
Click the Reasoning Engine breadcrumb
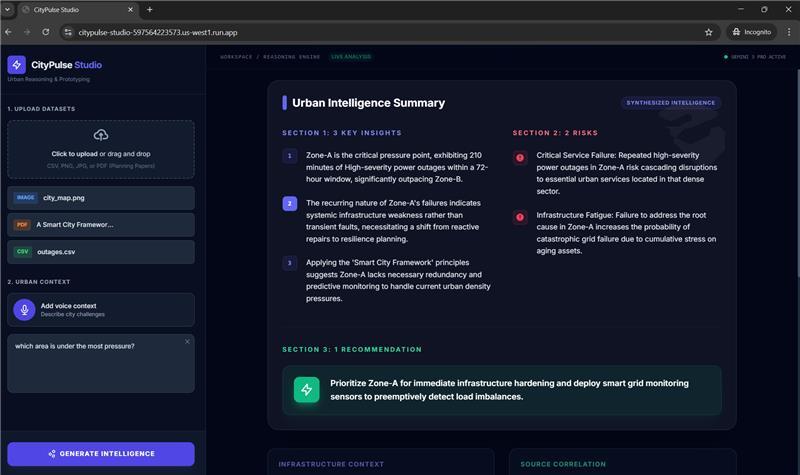[x=291, y=57]
